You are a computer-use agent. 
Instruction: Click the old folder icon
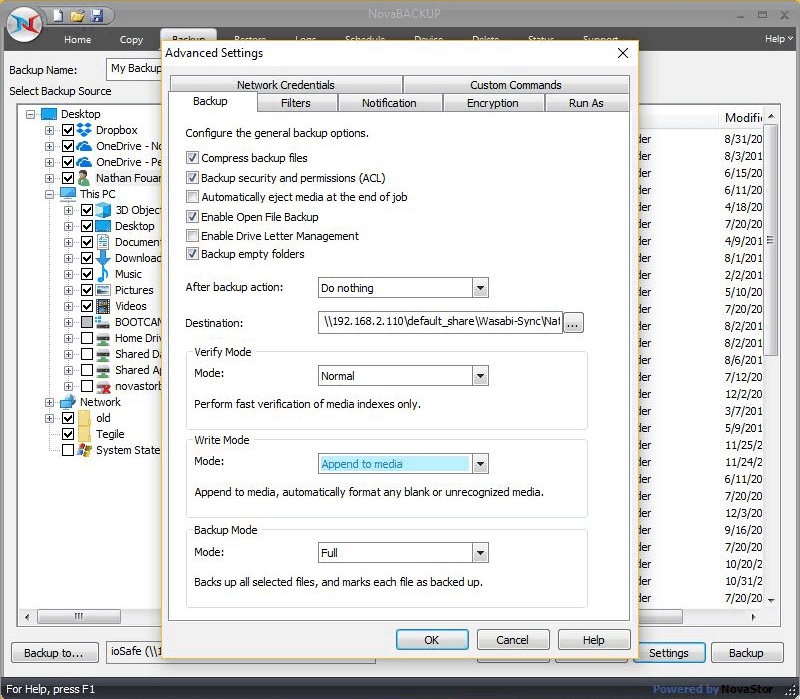pos(84,418)
